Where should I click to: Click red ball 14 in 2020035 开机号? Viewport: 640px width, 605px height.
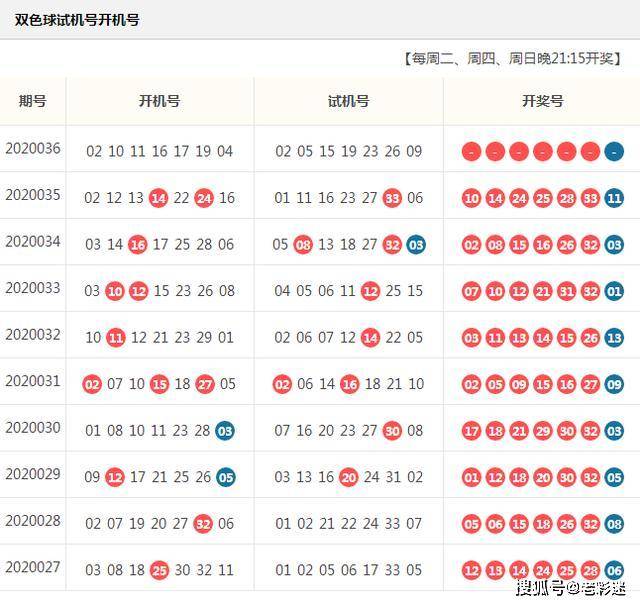click(x=158, y=198)
